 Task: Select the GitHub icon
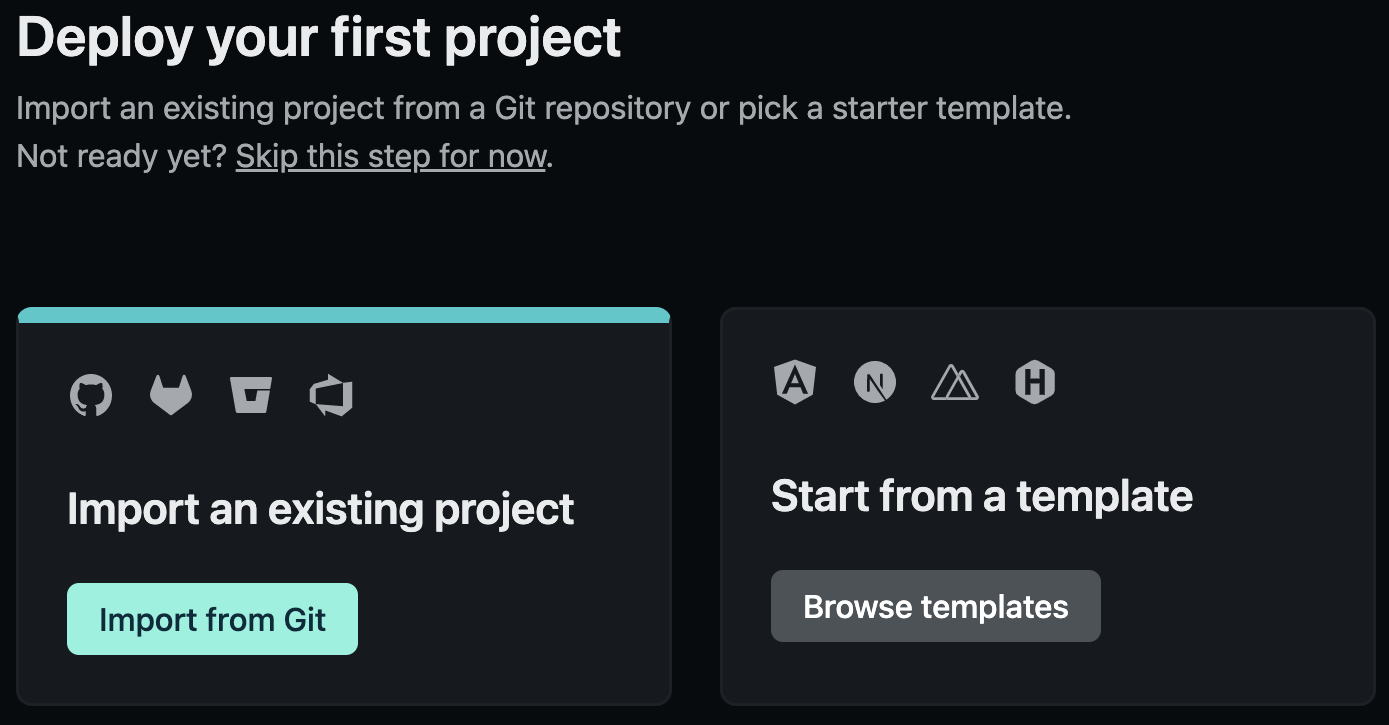tap(91, 394)
